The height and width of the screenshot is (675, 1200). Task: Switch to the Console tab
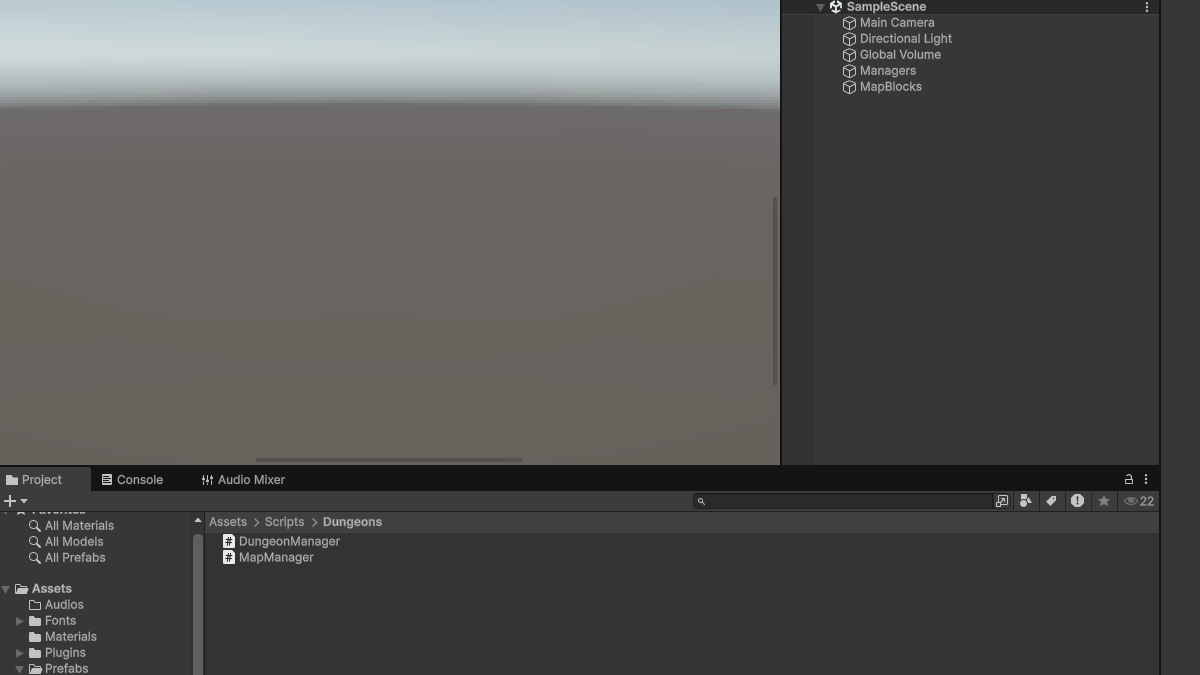(132, 480)
